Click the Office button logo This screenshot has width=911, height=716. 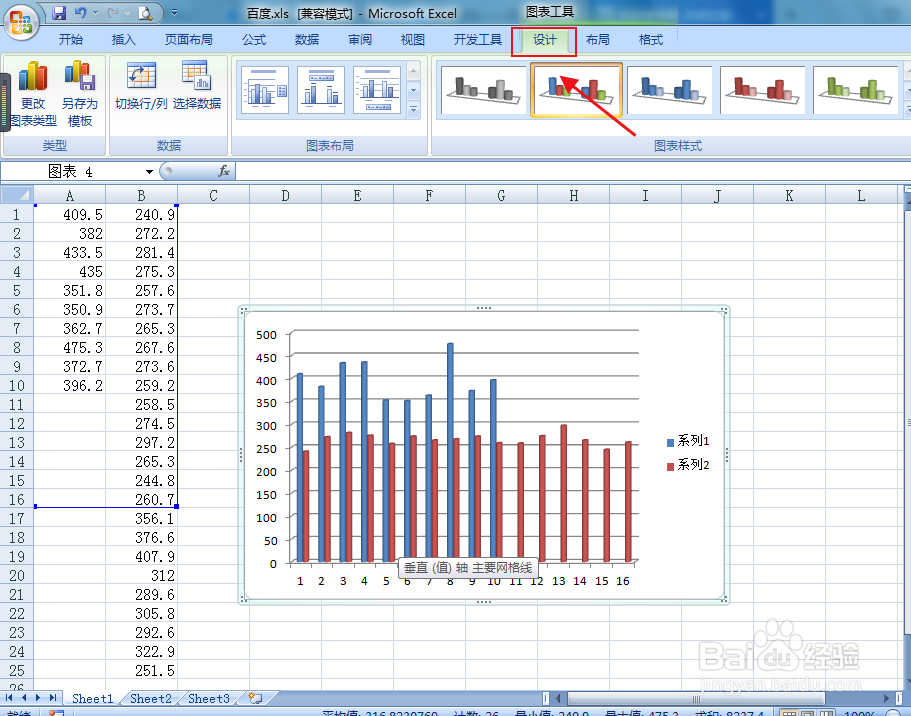click(21, 23)
